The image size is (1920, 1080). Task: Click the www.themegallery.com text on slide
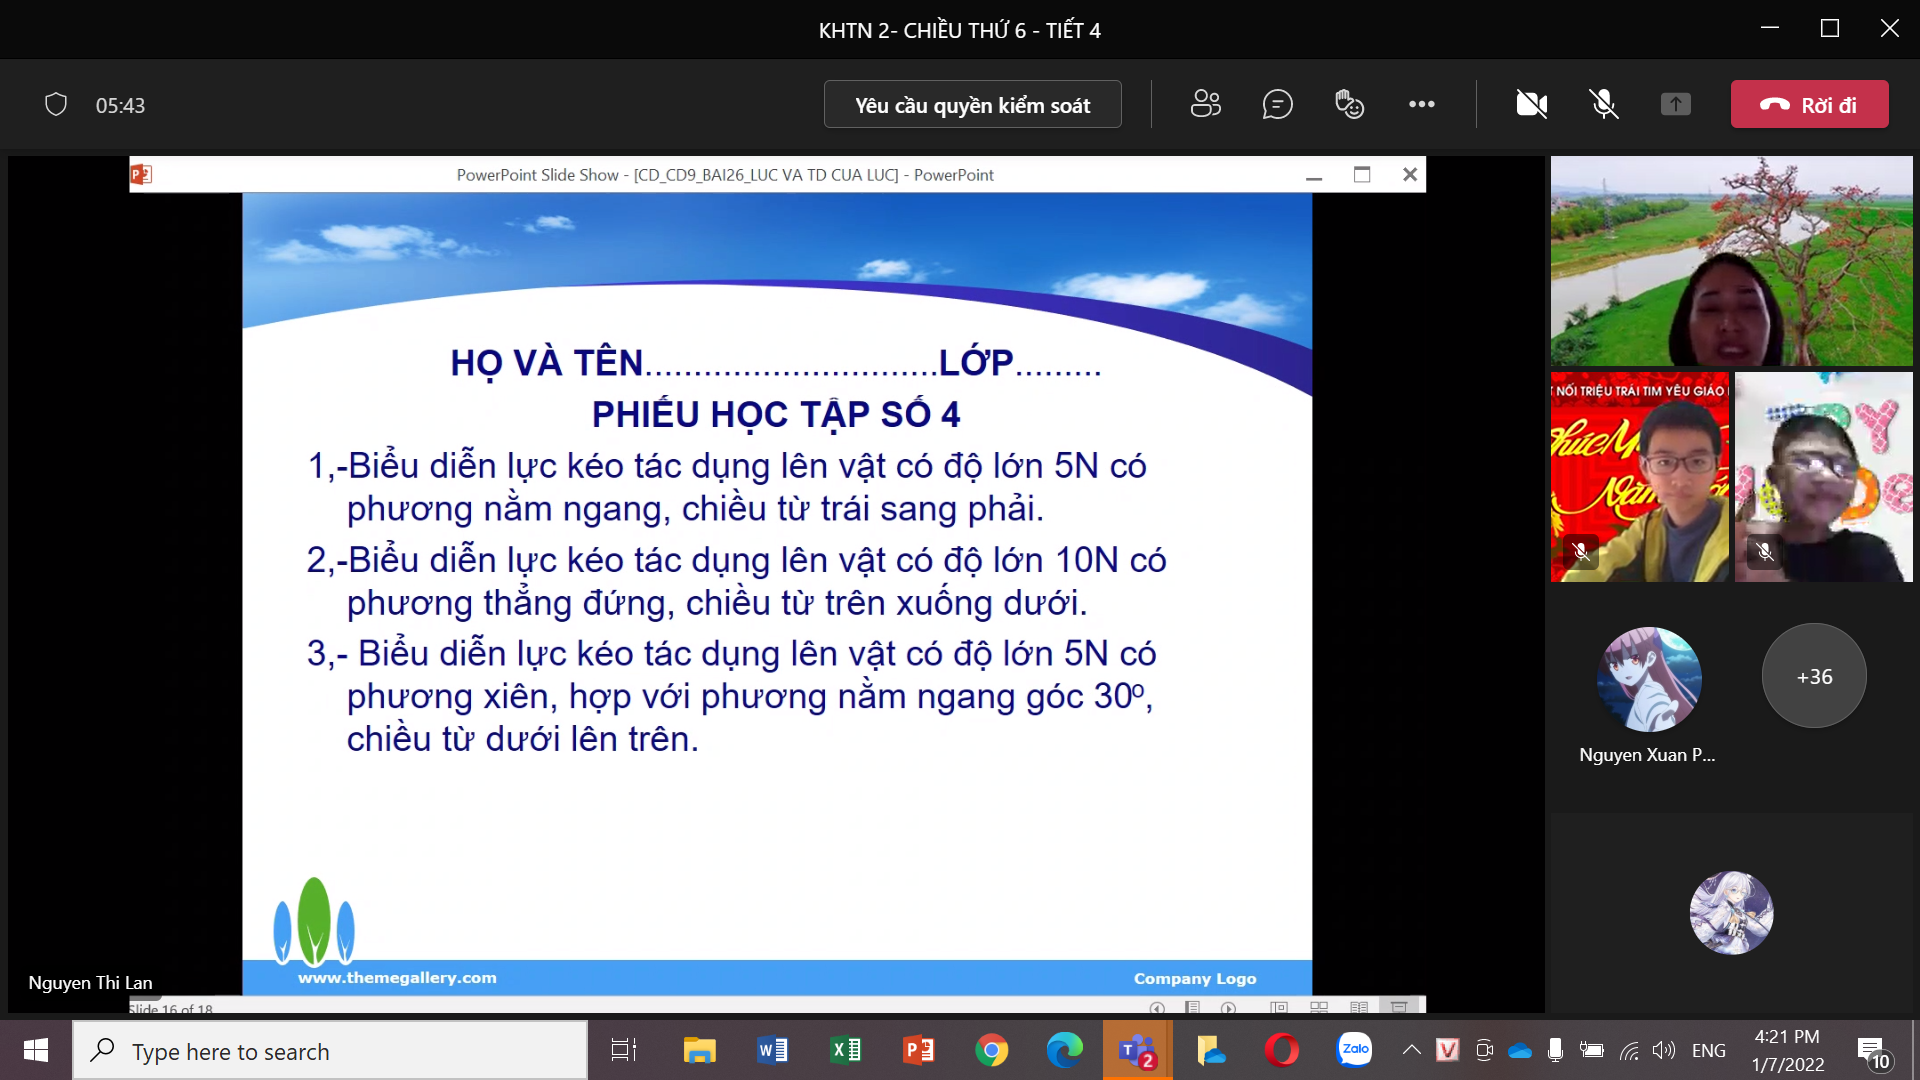(x=397, y=978)
